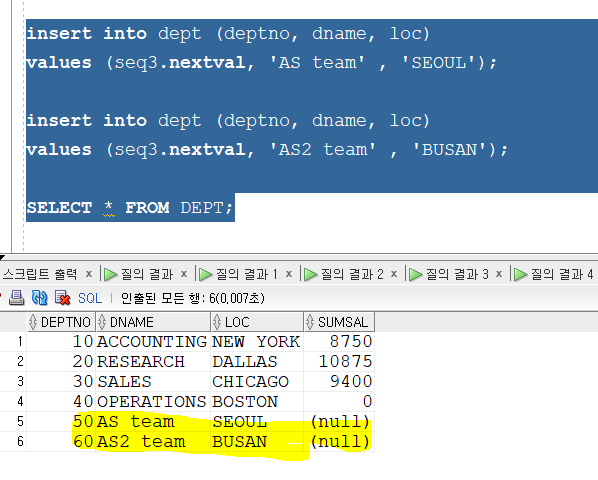Sort by the DEPTNO column header
Viewport: 598px width, 480px height.
(61, 322)
